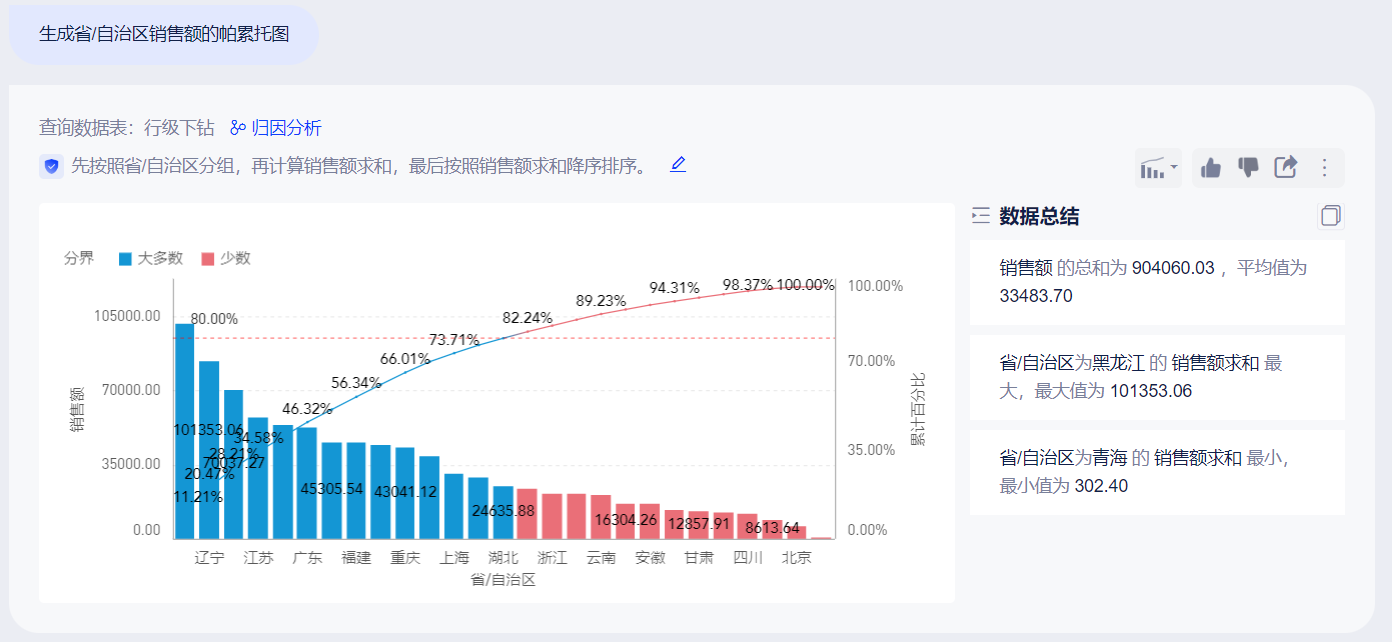1392x642 pixels.
Task: Toggle the 少数 legend series
Action: [x=226, y=258]
